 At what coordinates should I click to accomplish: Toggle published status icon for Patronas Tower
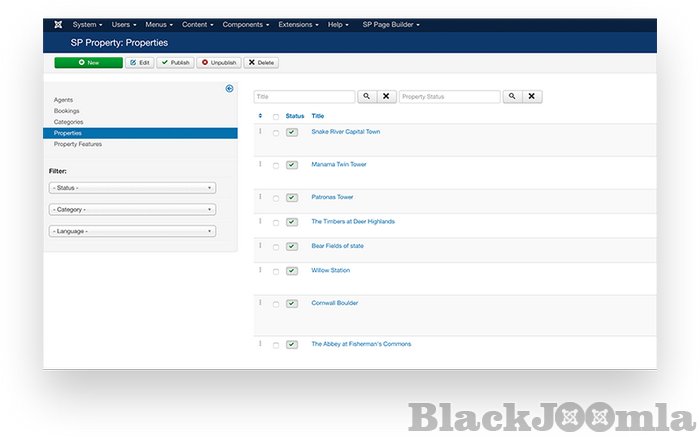(x=291, y=198)
